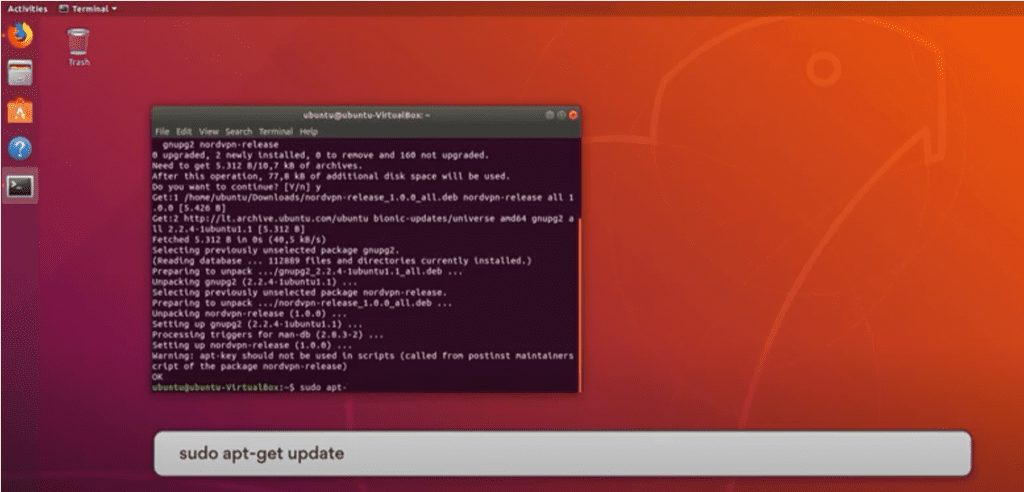Open the View menu in terminal

pos(208,131)
